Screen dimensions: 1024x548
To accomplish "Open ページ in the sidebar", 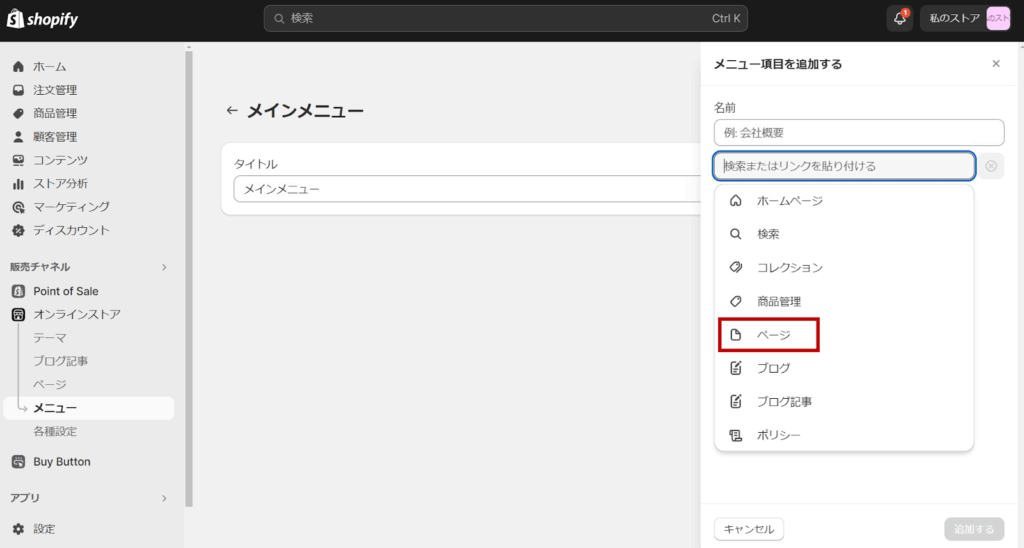I will point(50,385).
